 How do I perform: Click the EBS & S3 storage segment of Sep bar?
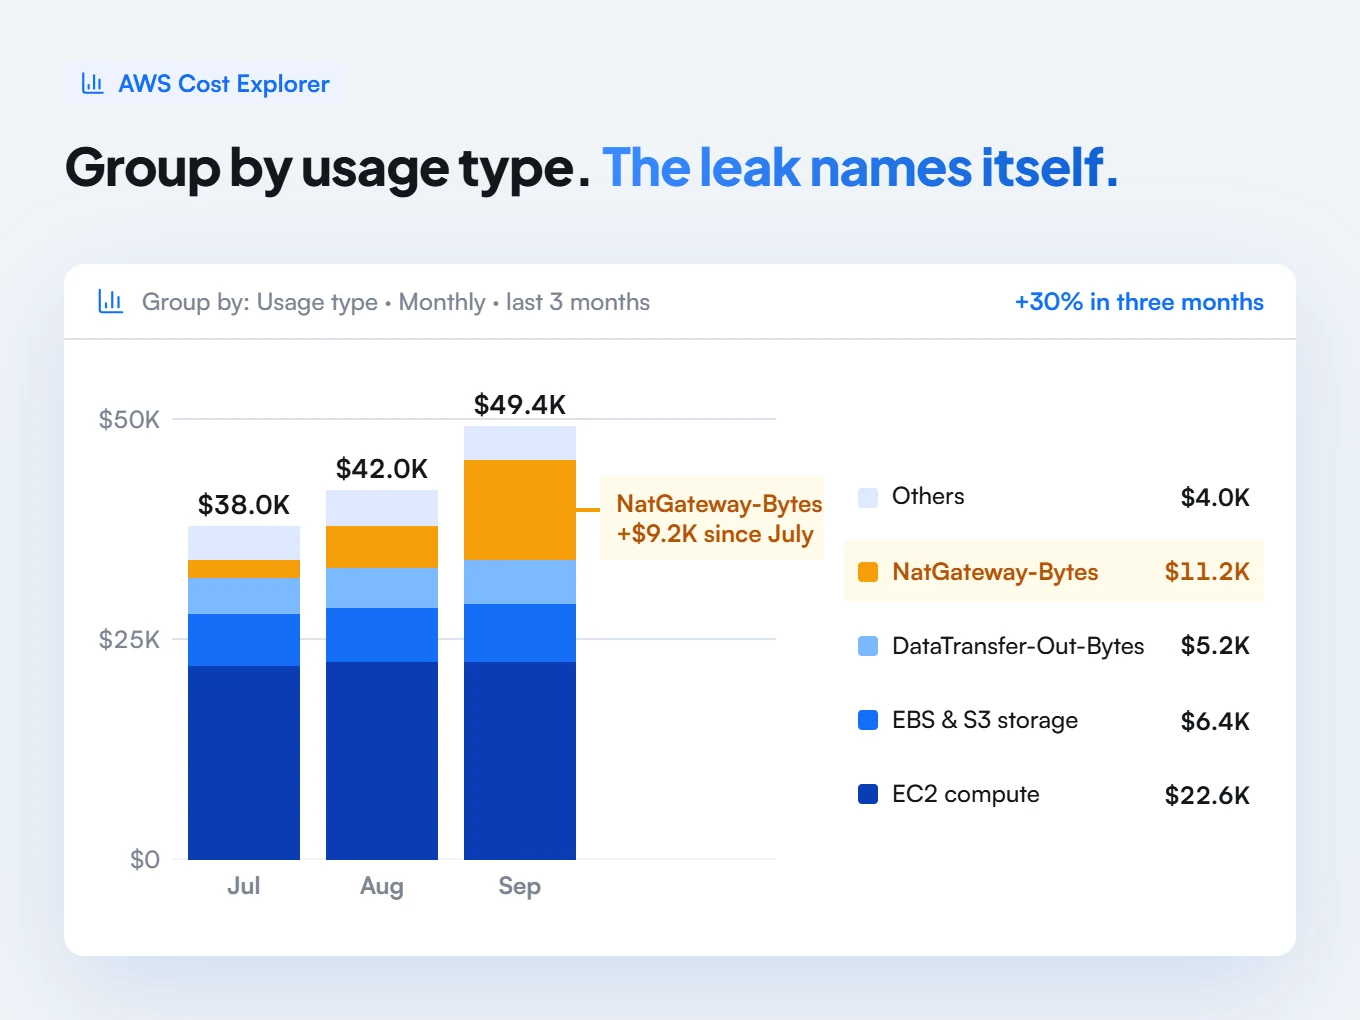(x=520, y=633)
